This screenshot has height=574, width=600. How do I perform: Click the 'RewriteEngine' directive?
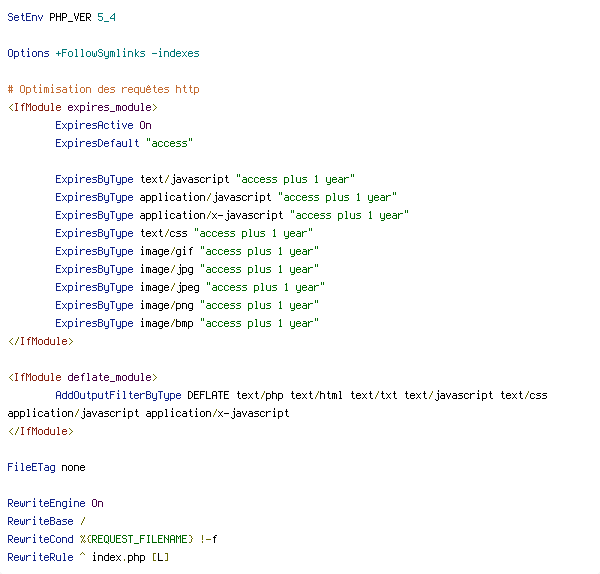tap(46, 503)
